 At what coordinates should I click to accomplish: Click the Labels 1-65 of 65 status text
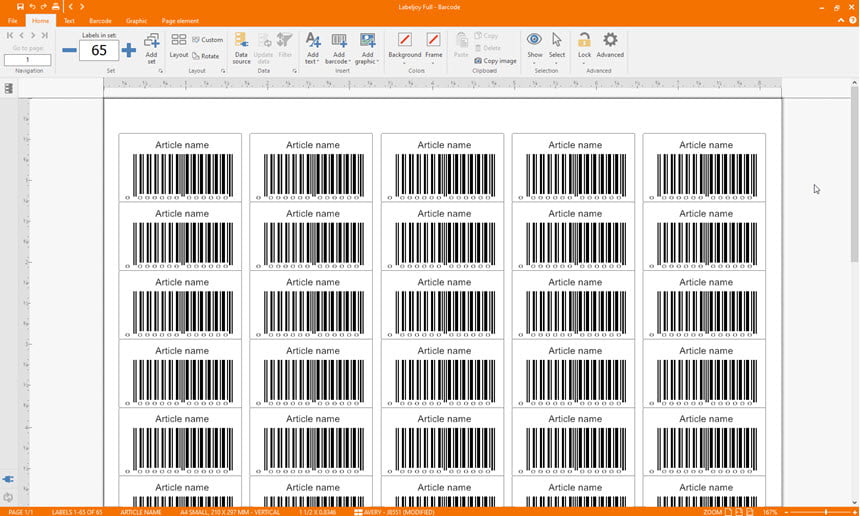77,512
